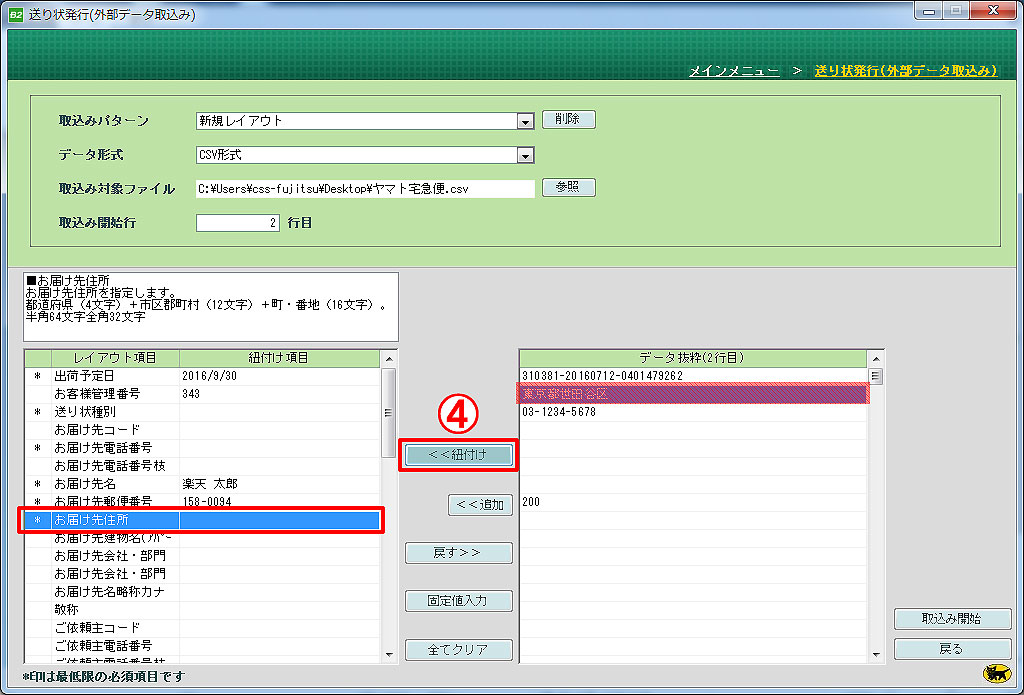The width and height of the screenshot is (1024, 695).
Task: Select the お届け先住所 row in layout list
Action: [x=201, y=520]
